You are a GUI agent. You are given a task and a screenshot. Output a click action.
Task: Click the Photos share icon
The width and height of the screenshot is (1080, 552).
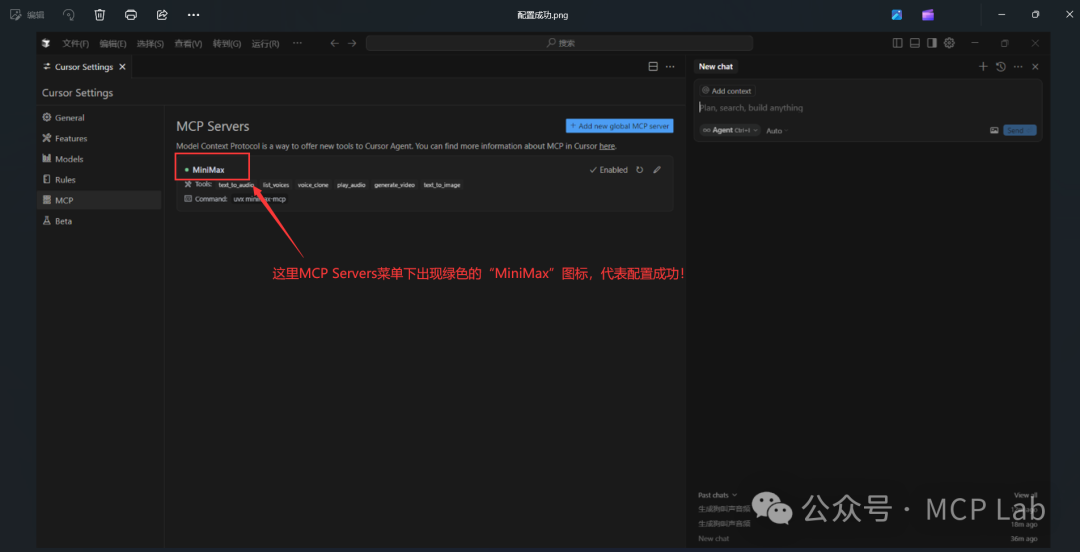[162, 14]
